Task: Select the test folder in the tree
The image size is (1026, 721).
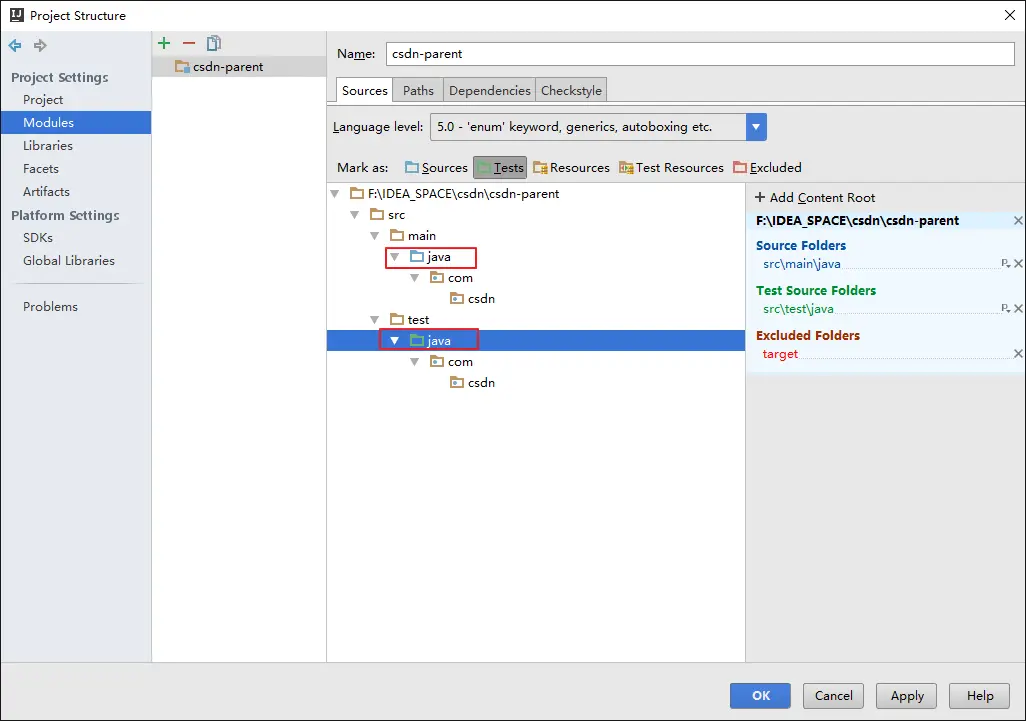Action: 410,320
